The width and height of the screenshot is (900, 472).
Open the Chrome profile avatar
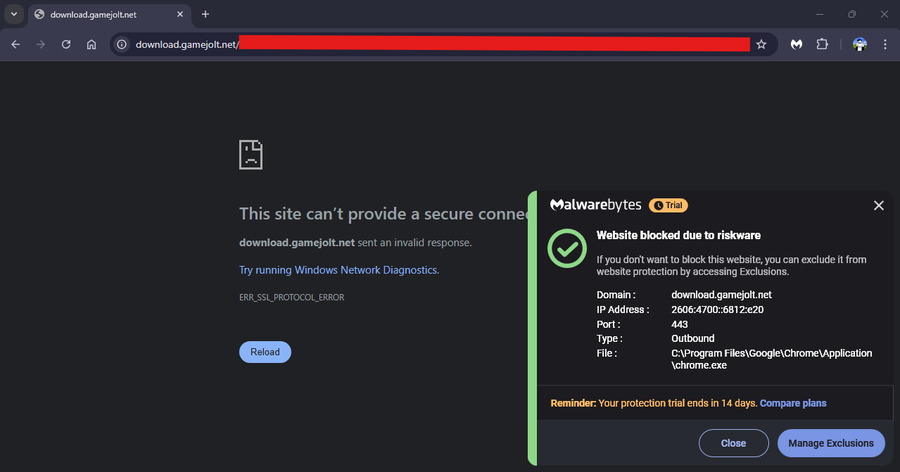pyautogui.click(x=859, y=44)
